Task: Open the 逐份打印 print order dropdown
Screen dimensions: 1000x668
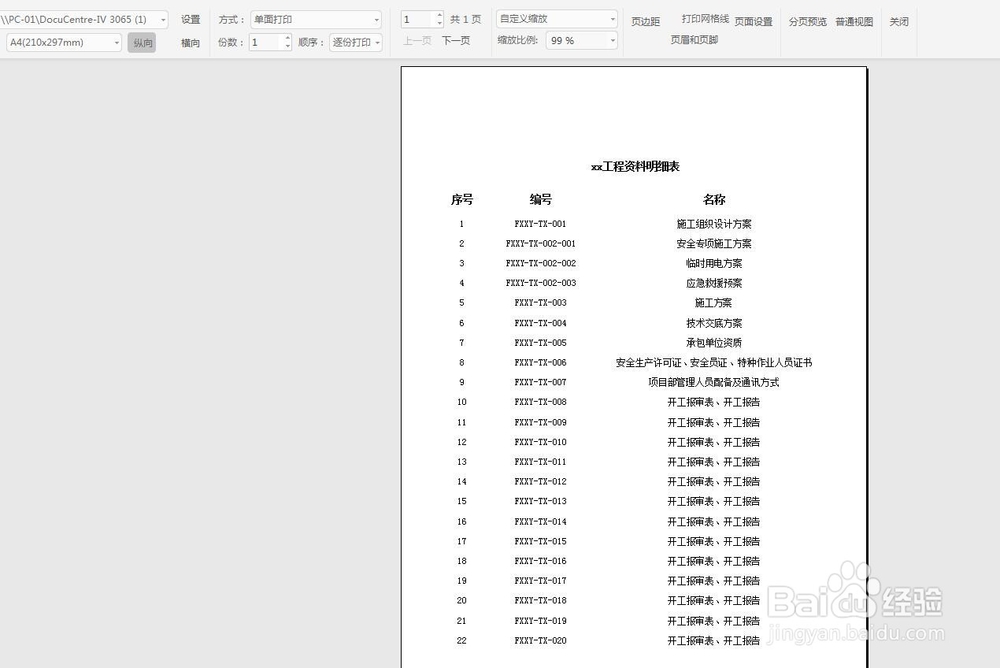Action: 378,42
